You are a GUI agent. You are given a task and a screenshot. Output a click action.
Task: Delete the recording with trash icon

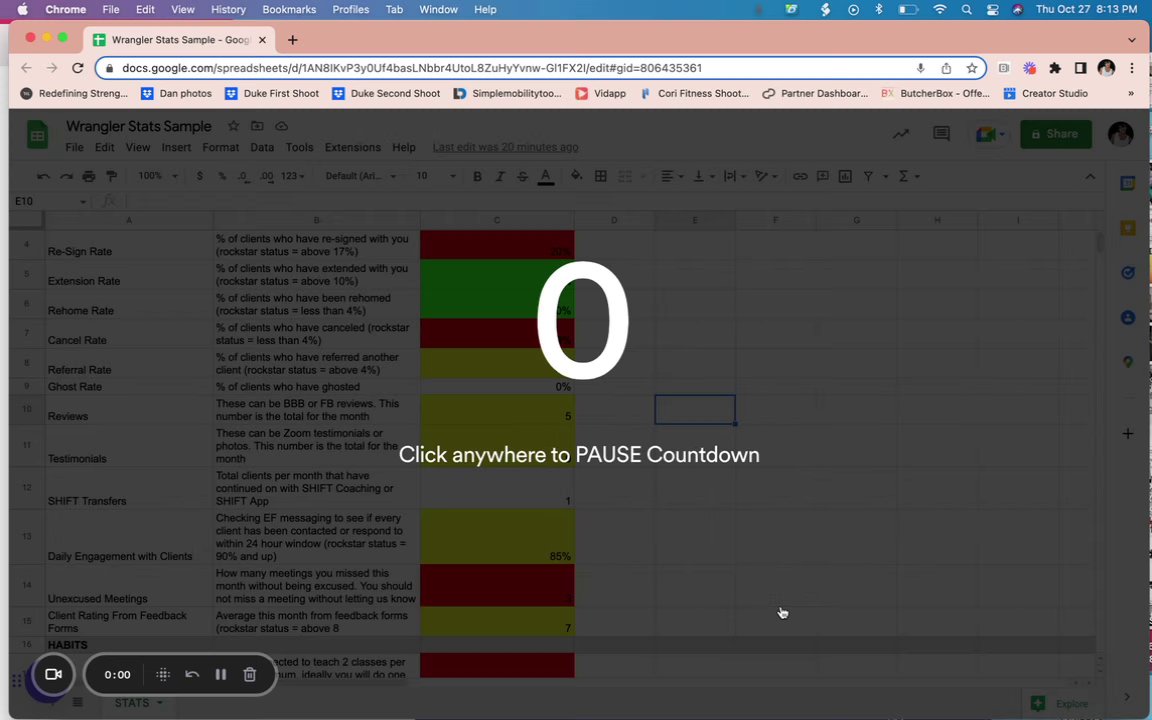click(250, 674)
